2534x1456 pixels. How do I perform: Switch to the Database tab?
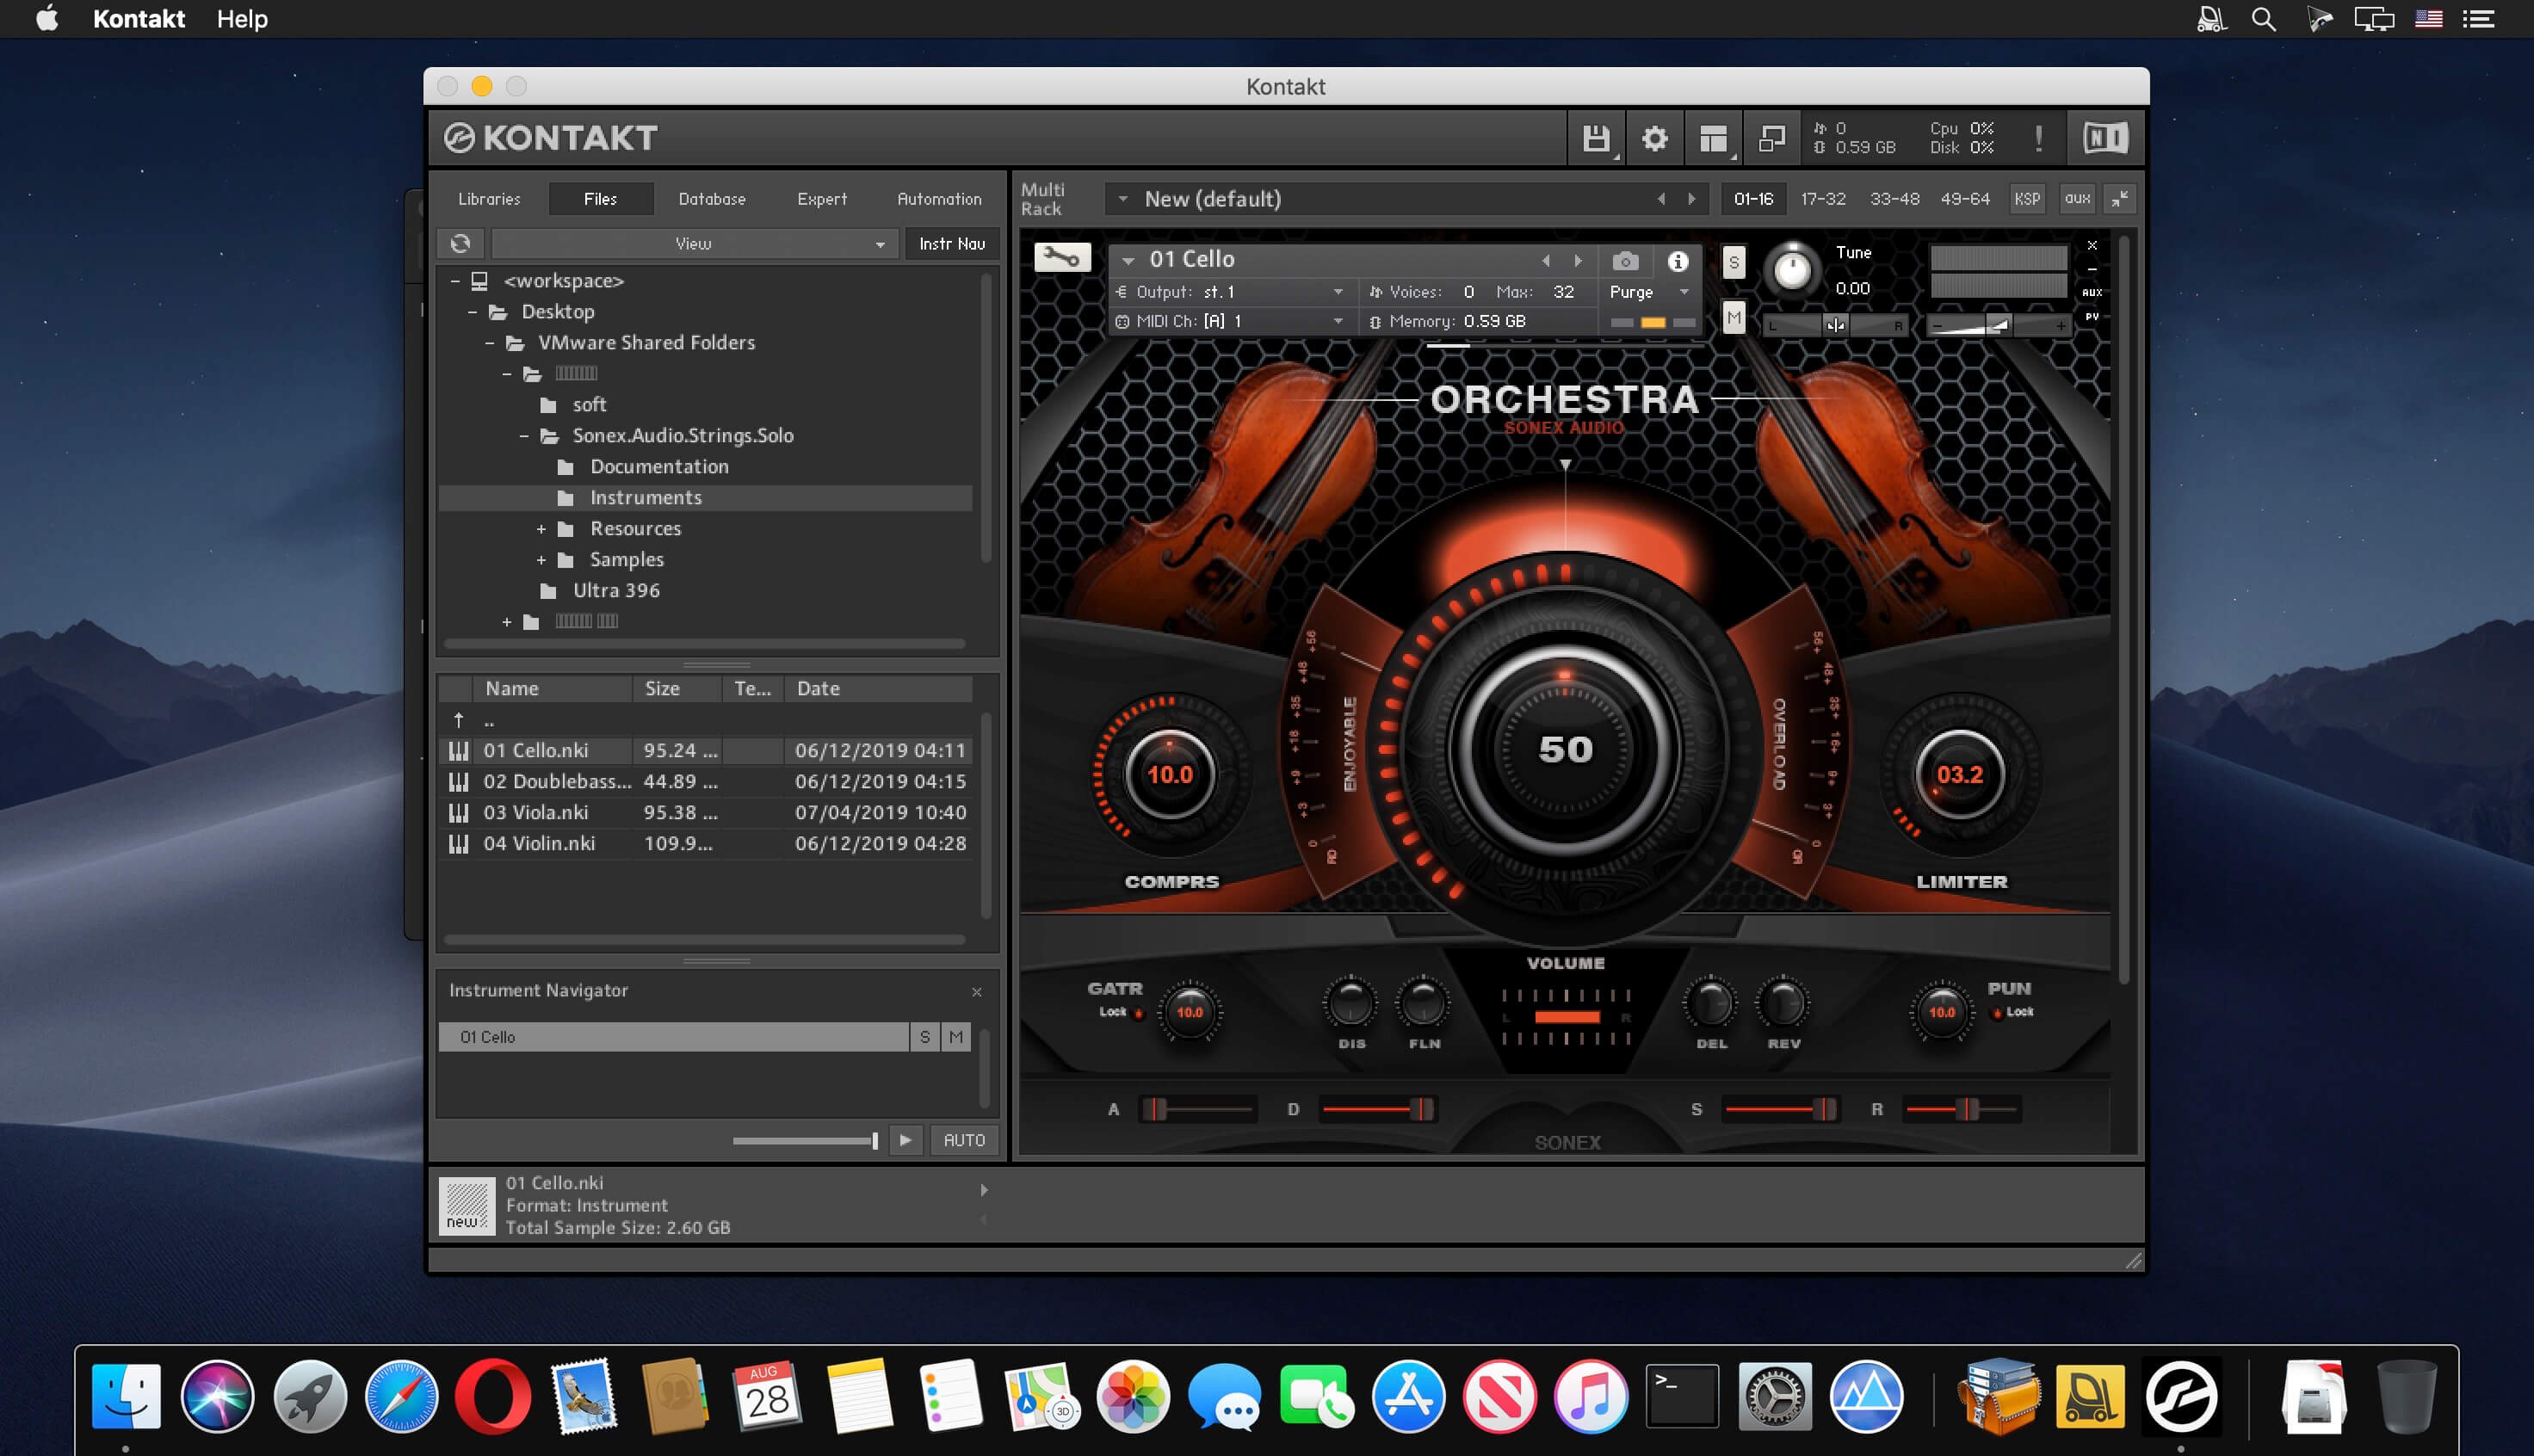coord(712,199)
